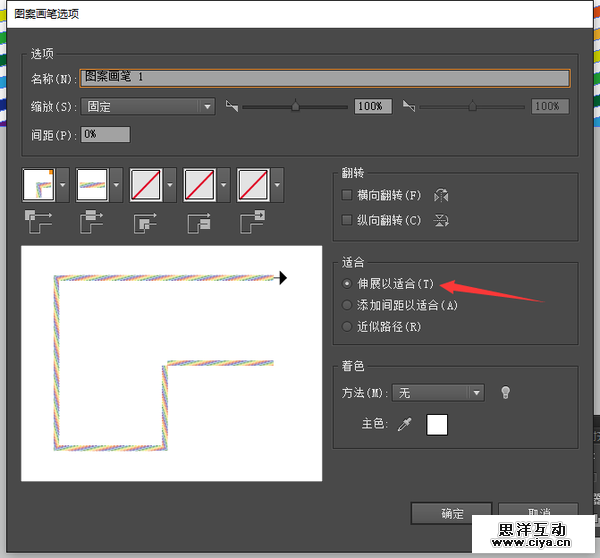Select the empty inner corner tile box
Image resolution: width=600 pixels, height=558 pixels.
(x=146, y=184)
